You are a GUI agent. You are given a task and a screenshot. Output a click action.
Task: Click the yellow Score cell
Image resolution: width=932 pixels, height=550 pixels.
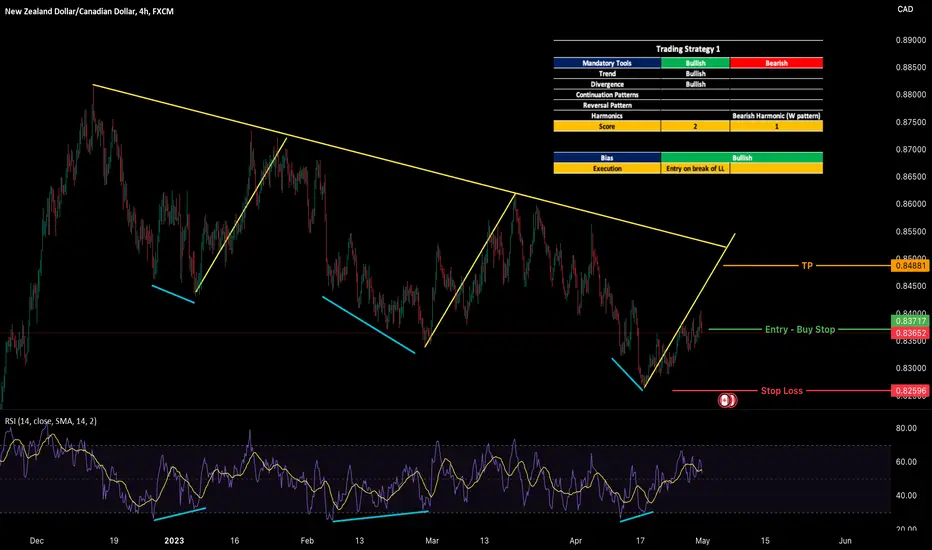[607, 127]
